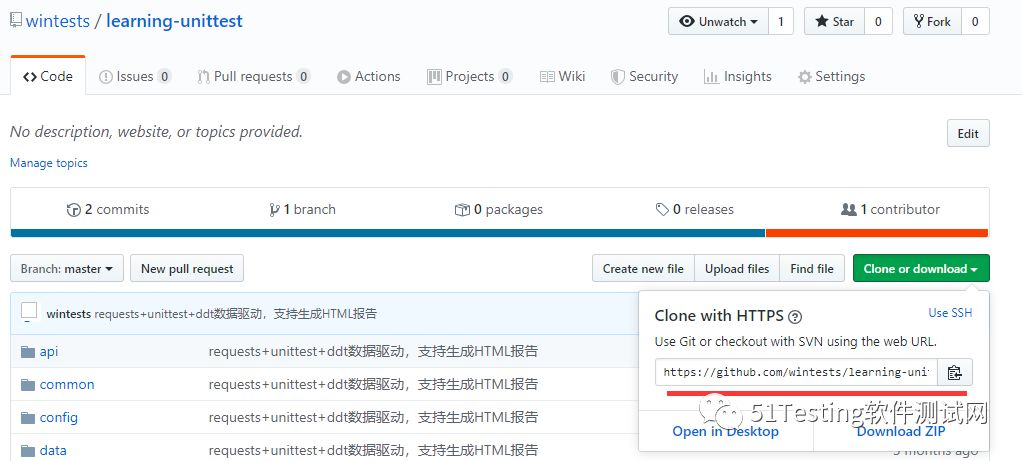Open the Pull requests tab
Viewport: 1022px width, 461px height.
click(x=254, y=76)
